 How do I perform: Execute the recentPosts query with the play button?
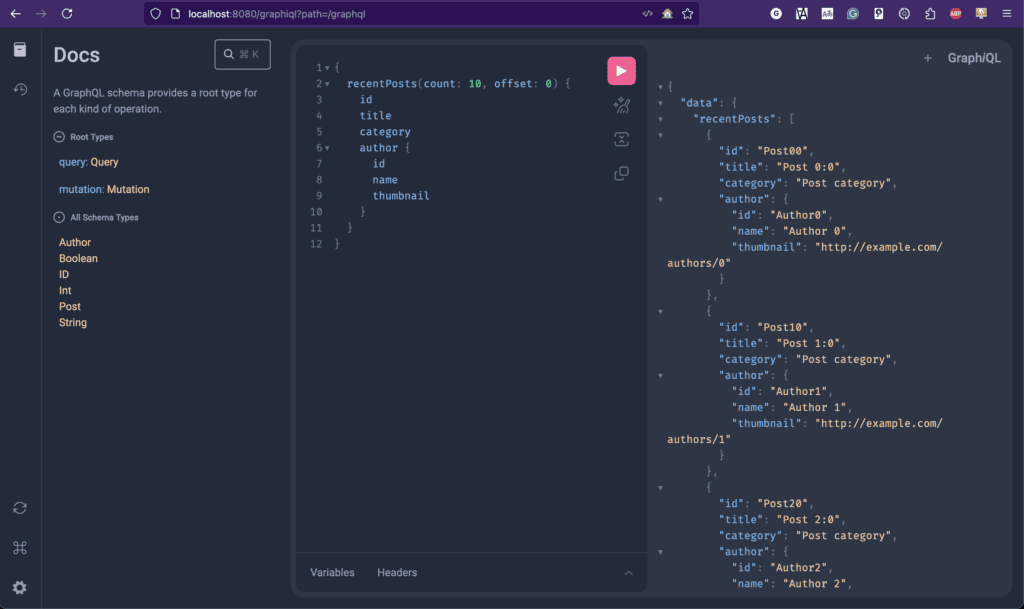[621, 70]
